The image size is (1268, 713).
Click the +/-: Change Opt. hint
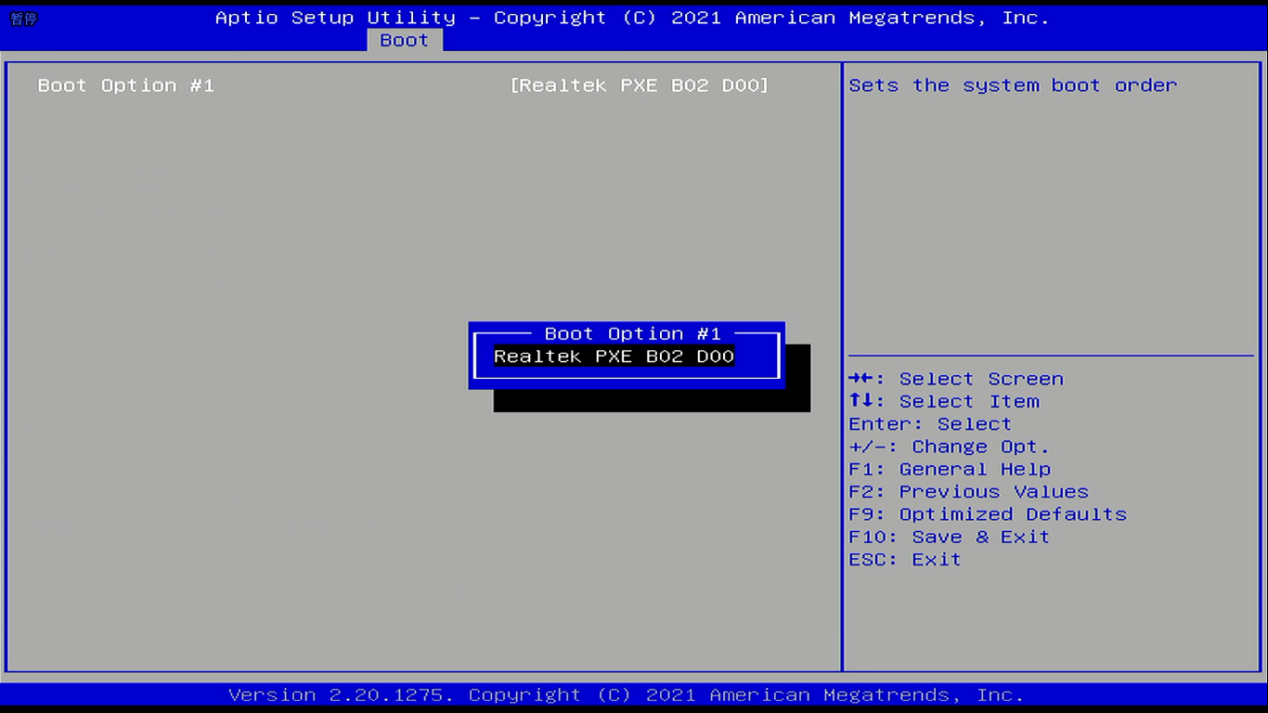tap(949, 447)
